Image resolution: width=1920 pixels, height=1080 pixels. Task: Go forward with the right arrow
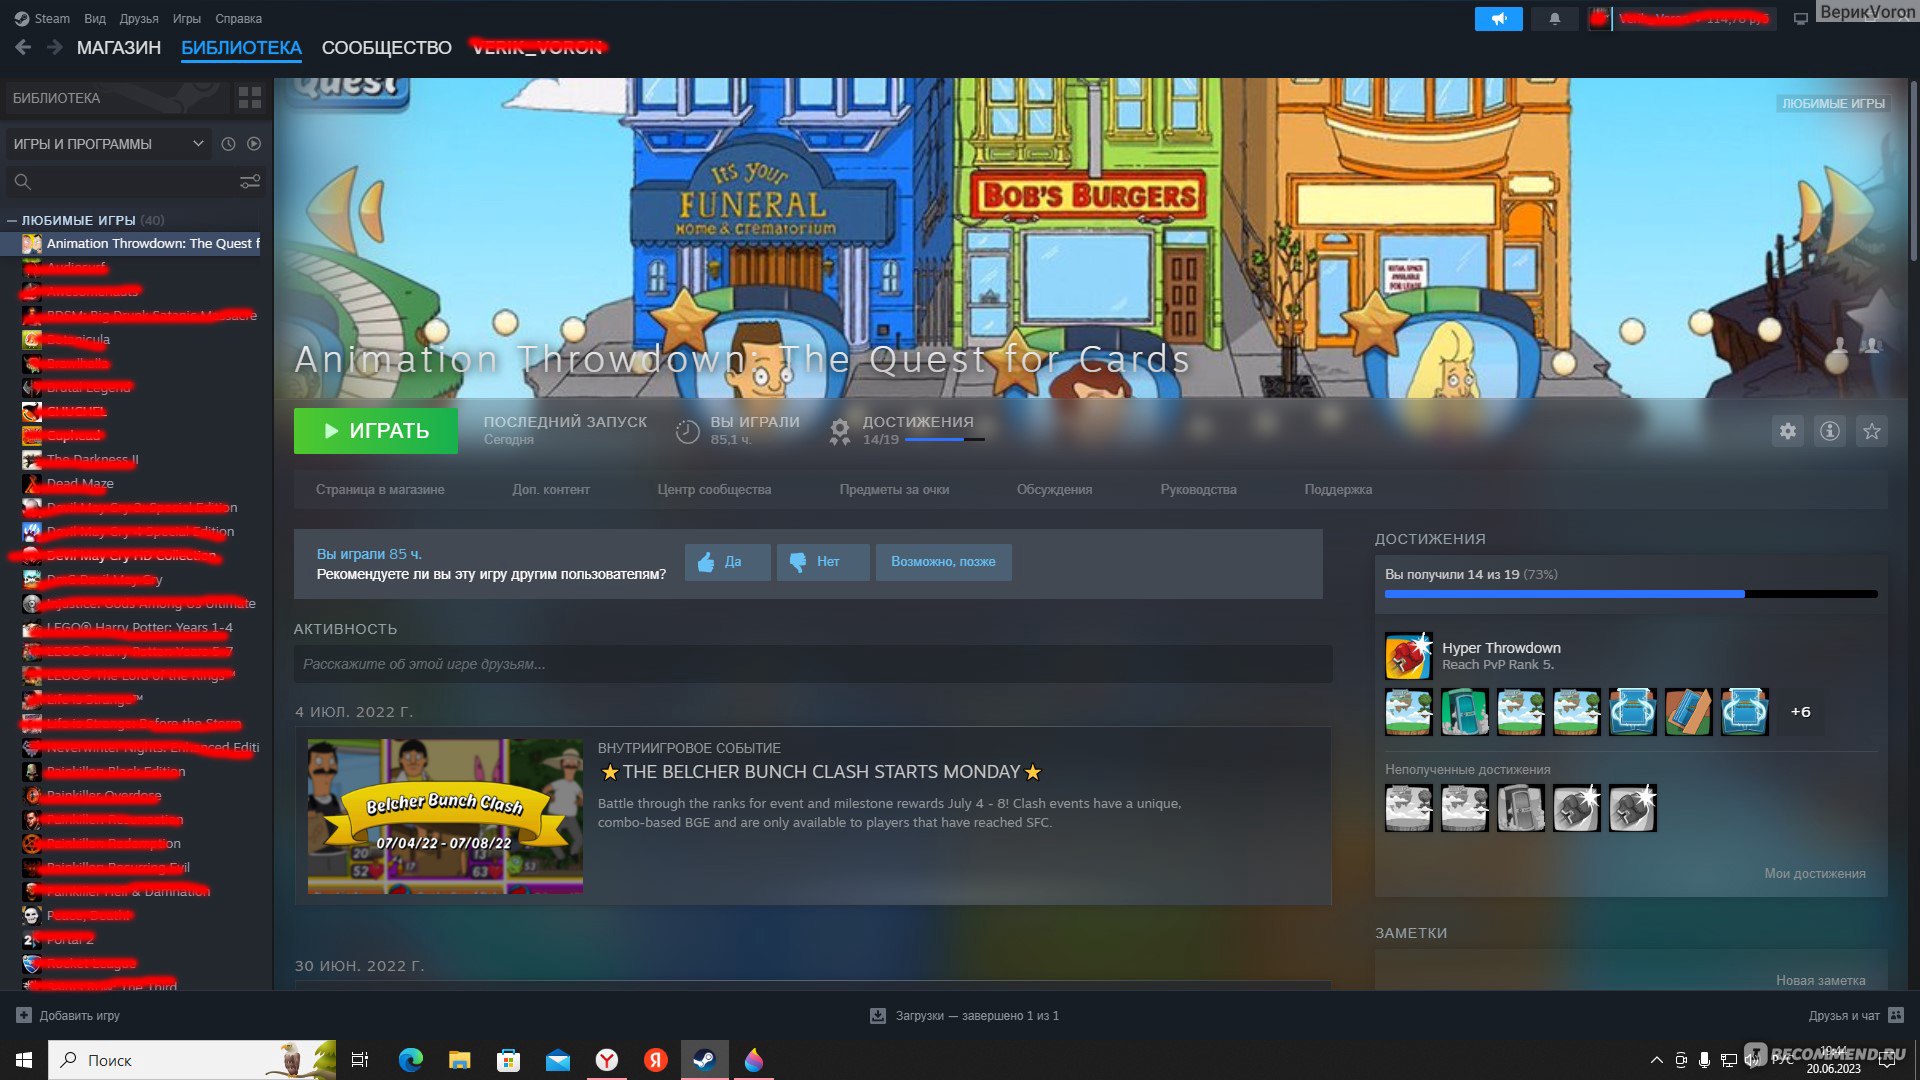55,47
